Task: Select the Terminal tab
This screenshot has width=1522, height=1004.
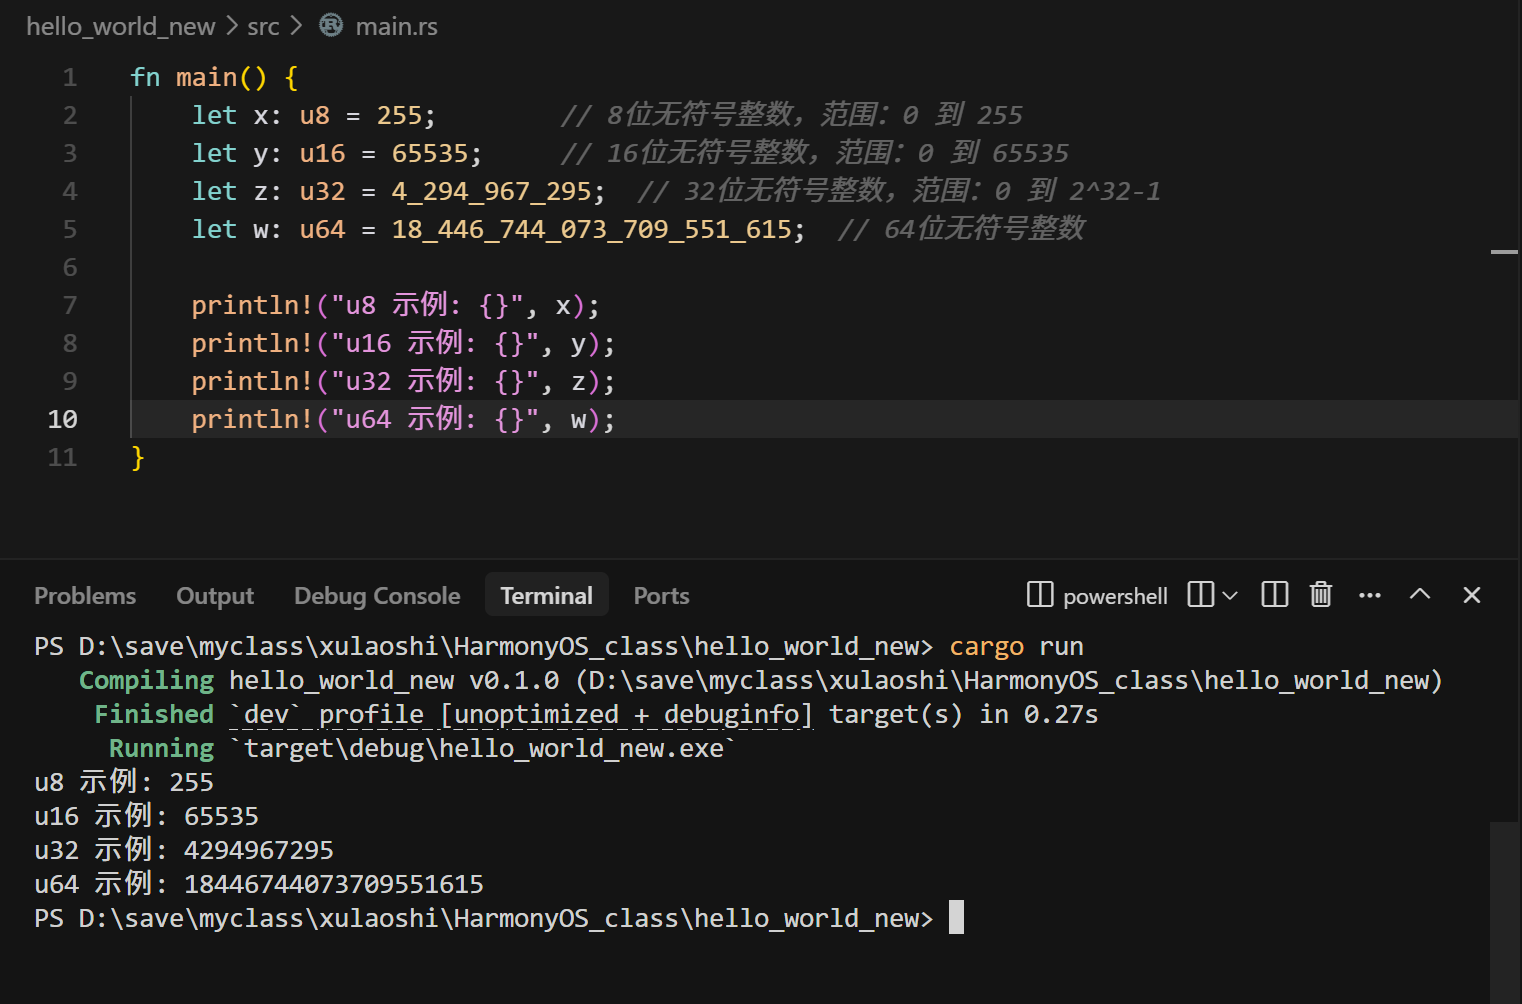Action: 546,595
